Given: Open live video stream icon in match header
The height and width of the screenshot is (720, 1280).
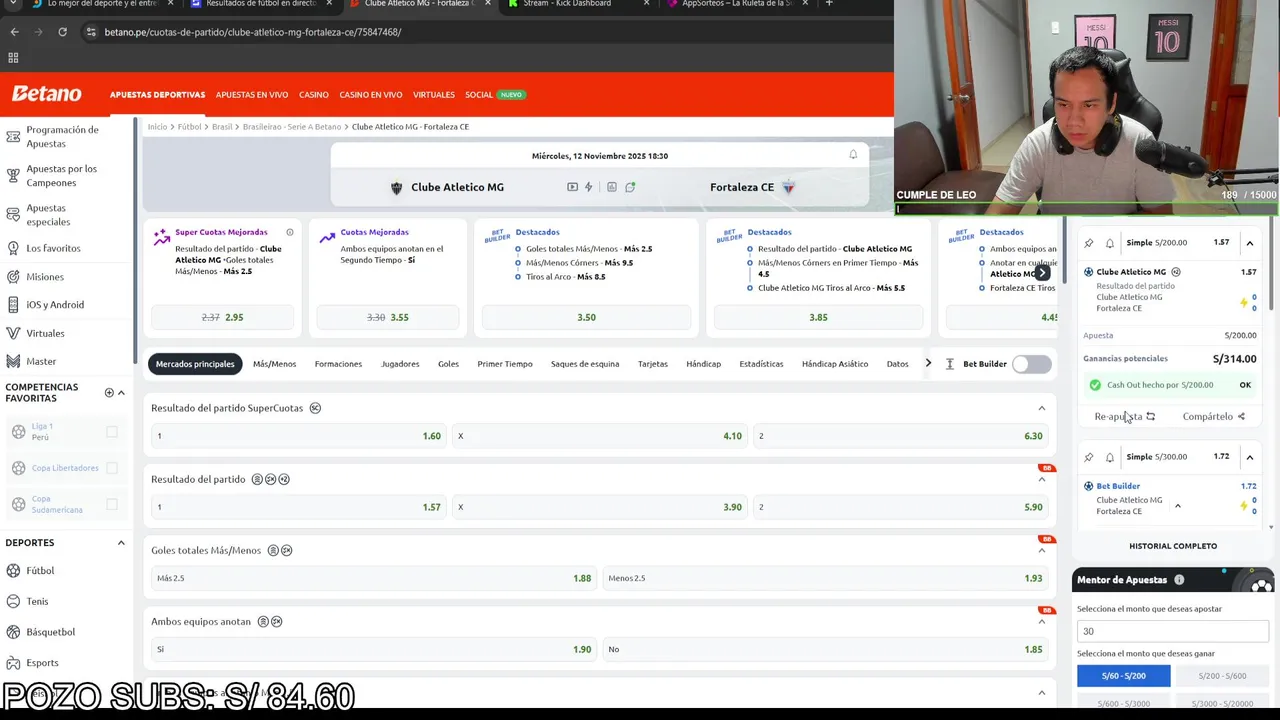Looking at the screenshot, I should 572,187.
